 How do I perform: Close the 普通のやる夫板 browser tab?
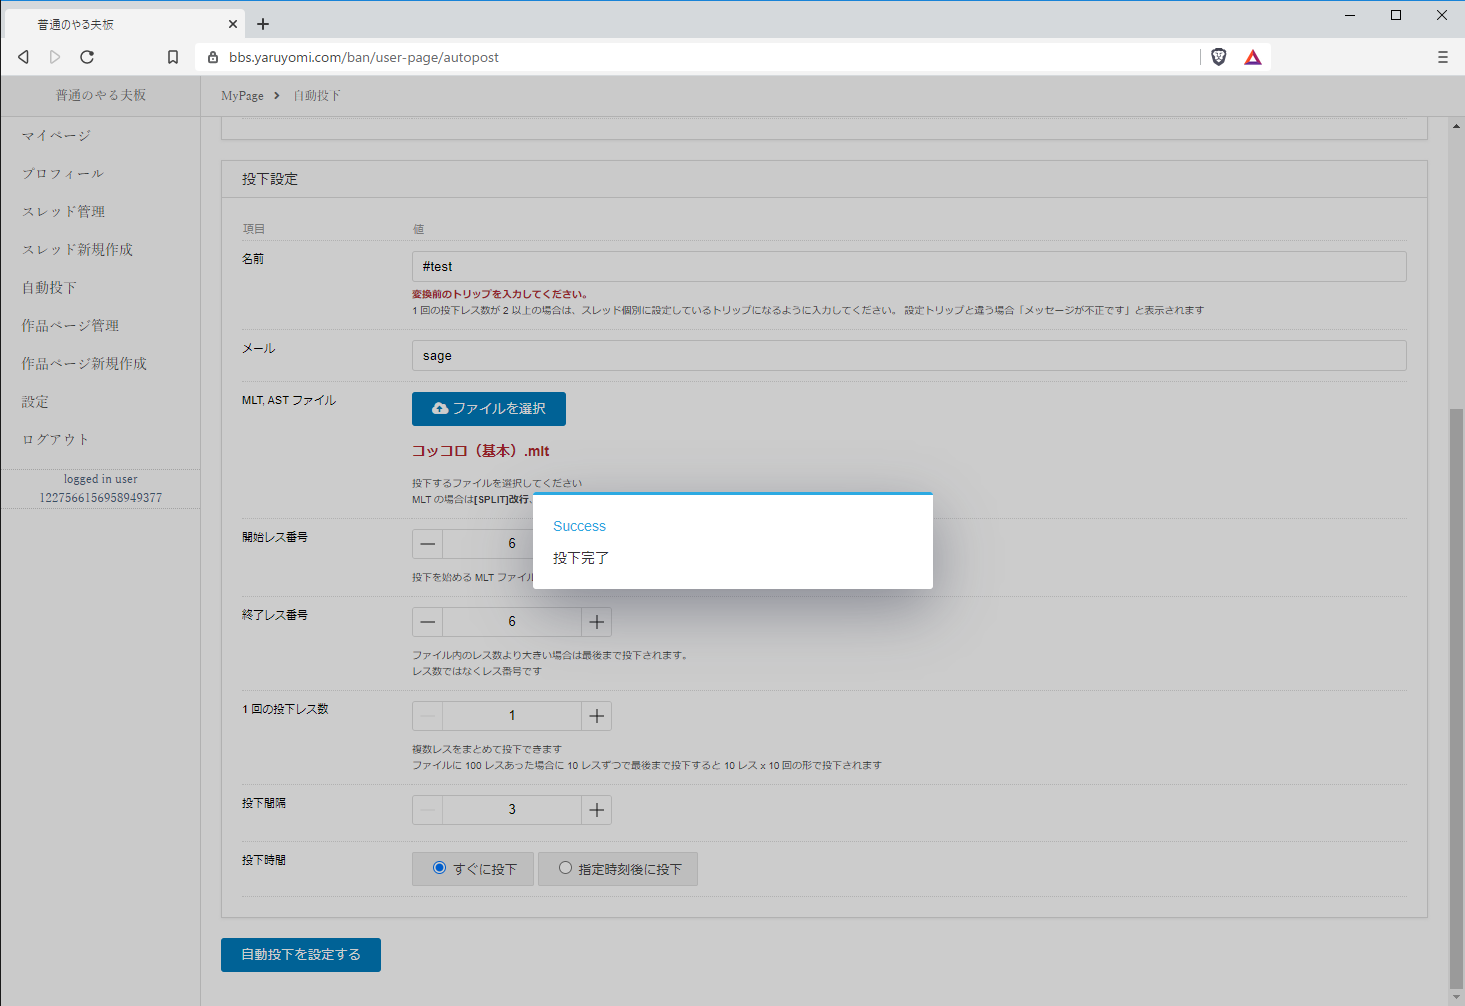coord(233,24)
